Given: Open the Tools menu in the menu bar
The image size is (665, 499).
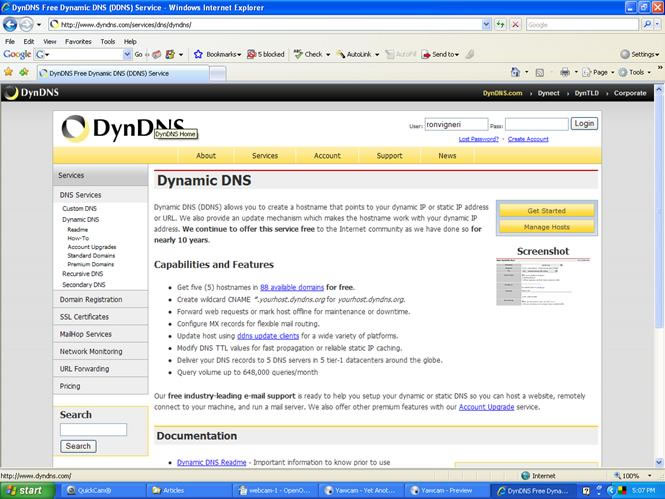Looking at the screenshot, I should click(108, 42).
